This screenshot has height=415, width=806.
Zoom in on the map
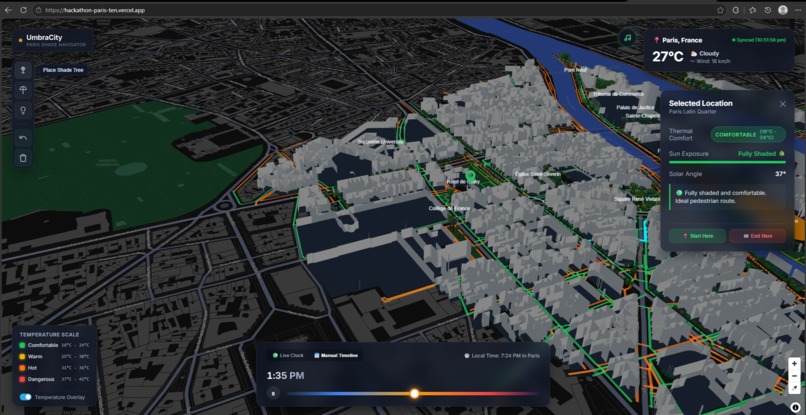tap(794, 364)
